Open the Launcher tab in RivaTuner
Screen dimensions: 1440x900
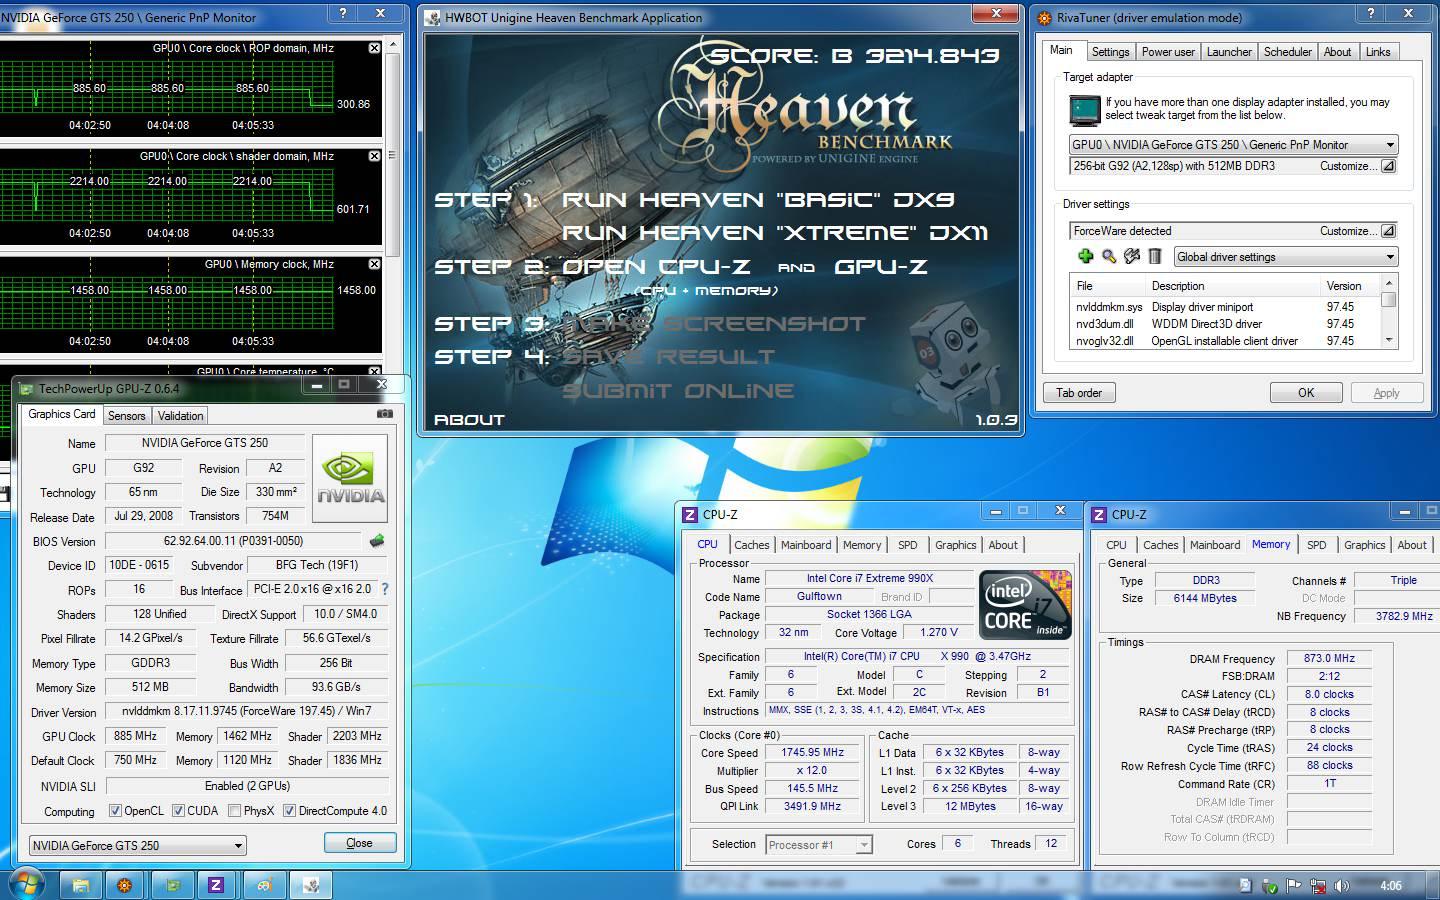pos(1229,52)
